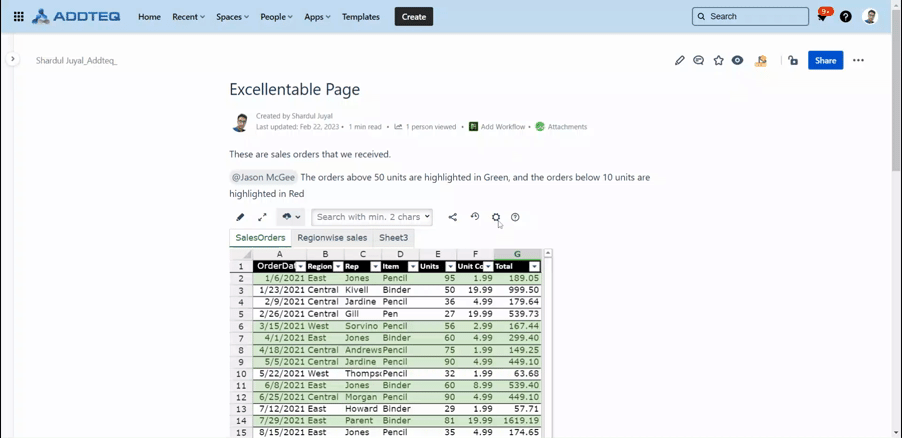
Task: Switch to the Sheet3 tab
Action: pyautogui.click(x=393, y=238)
